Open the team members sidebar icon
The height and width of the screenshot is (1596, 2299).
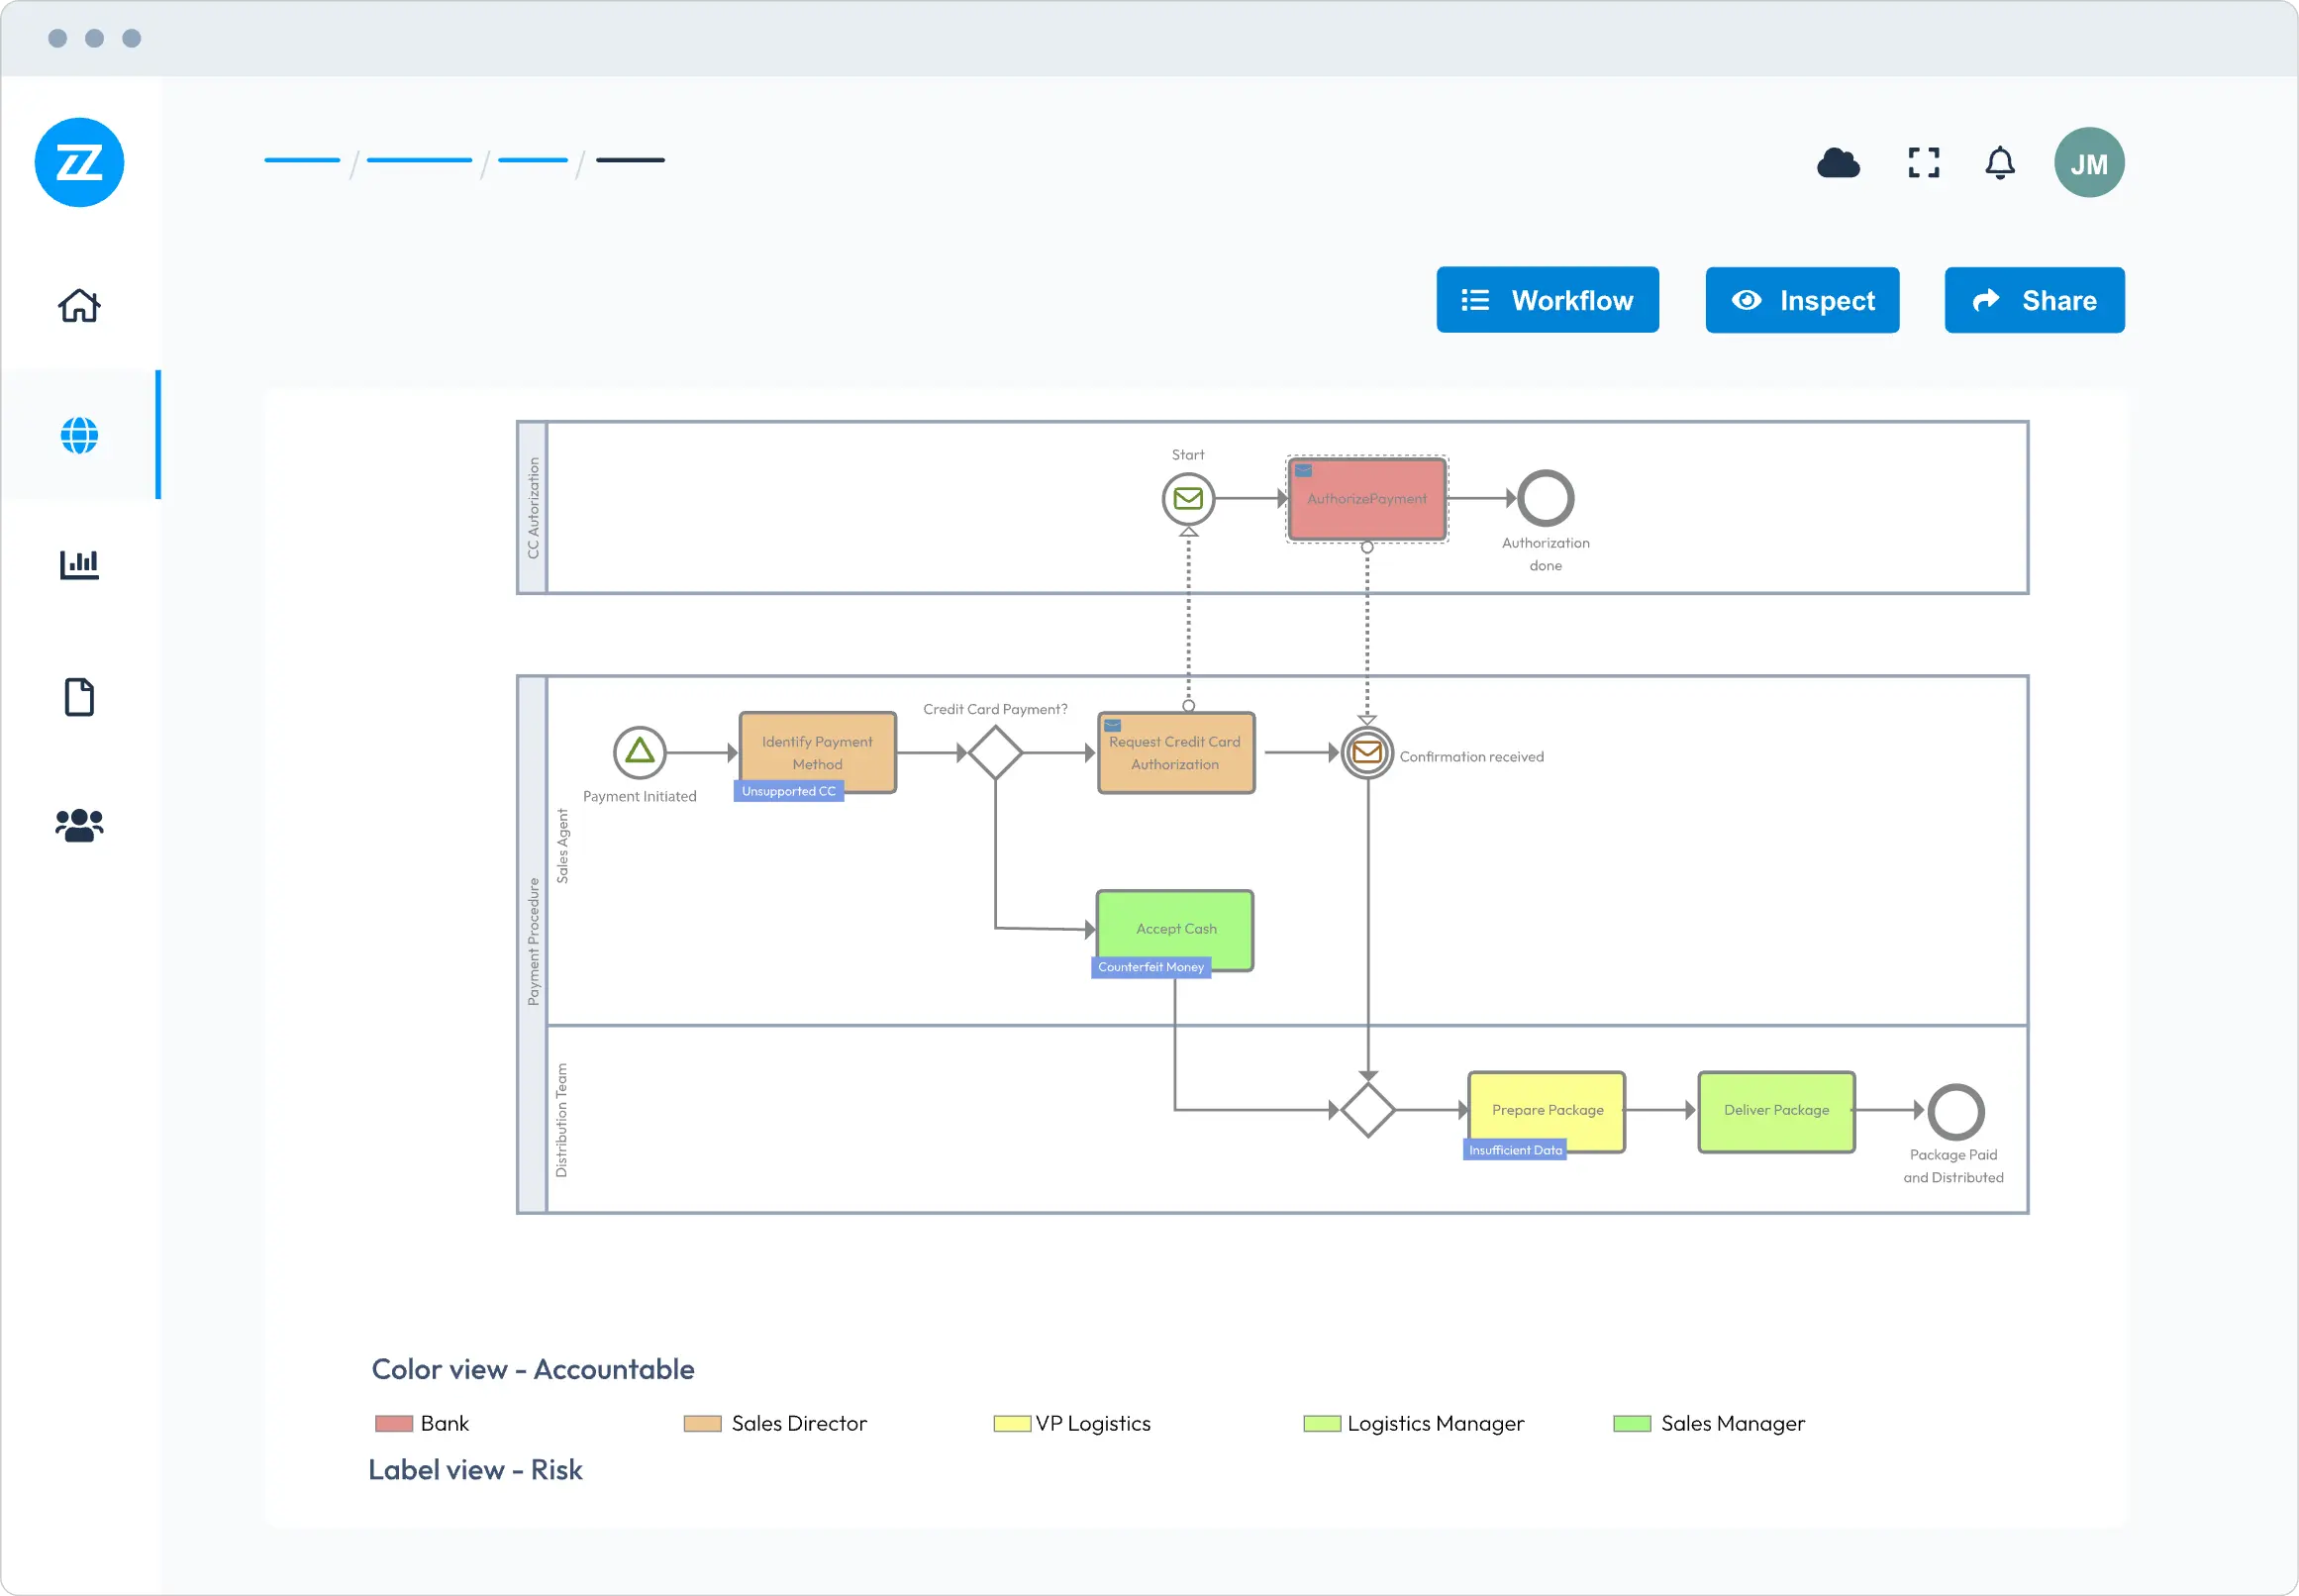78,825
